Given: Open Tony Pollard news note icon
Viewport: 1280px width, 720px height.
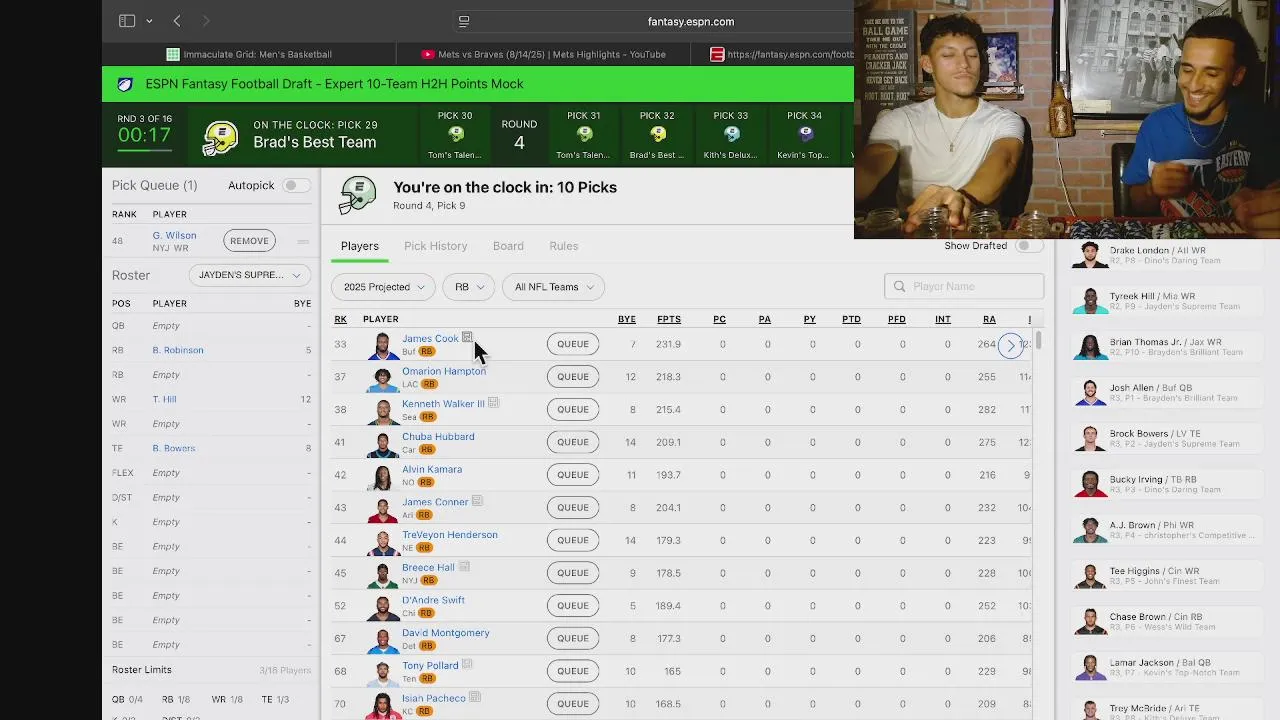Looking at the screenshot, I should [467, 664].
